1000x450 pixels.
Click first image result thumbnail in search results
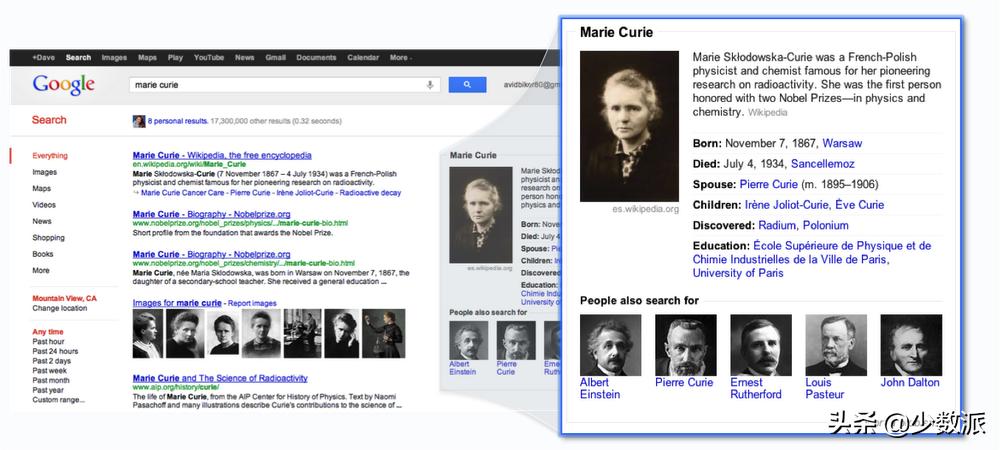147,333
